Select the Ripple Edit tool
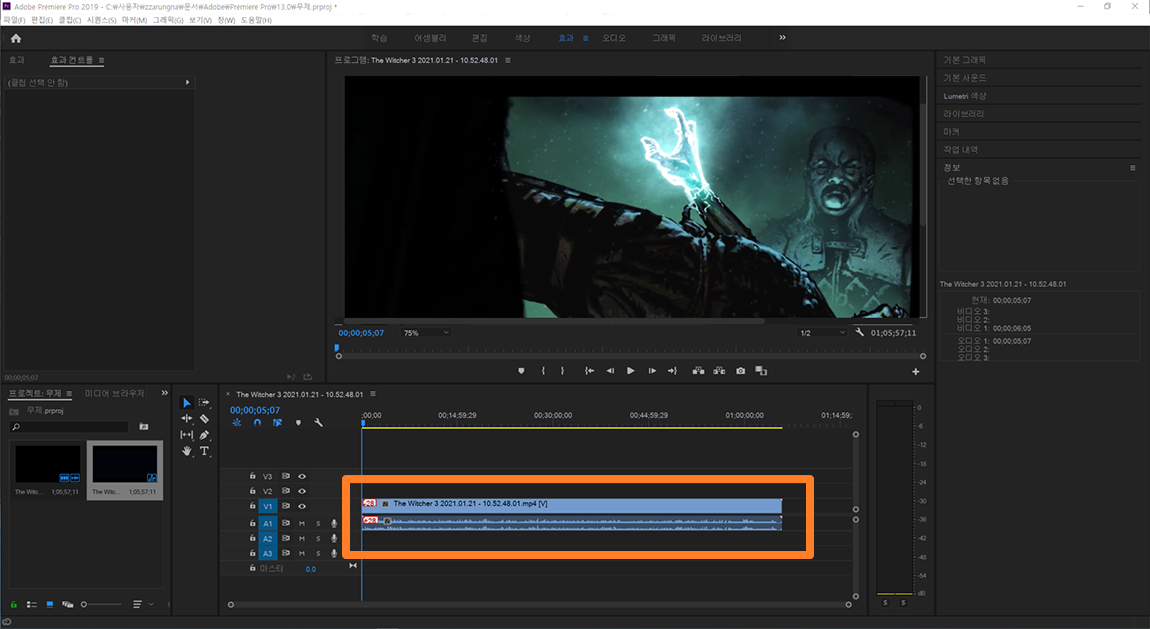 [x=186, y=419]
